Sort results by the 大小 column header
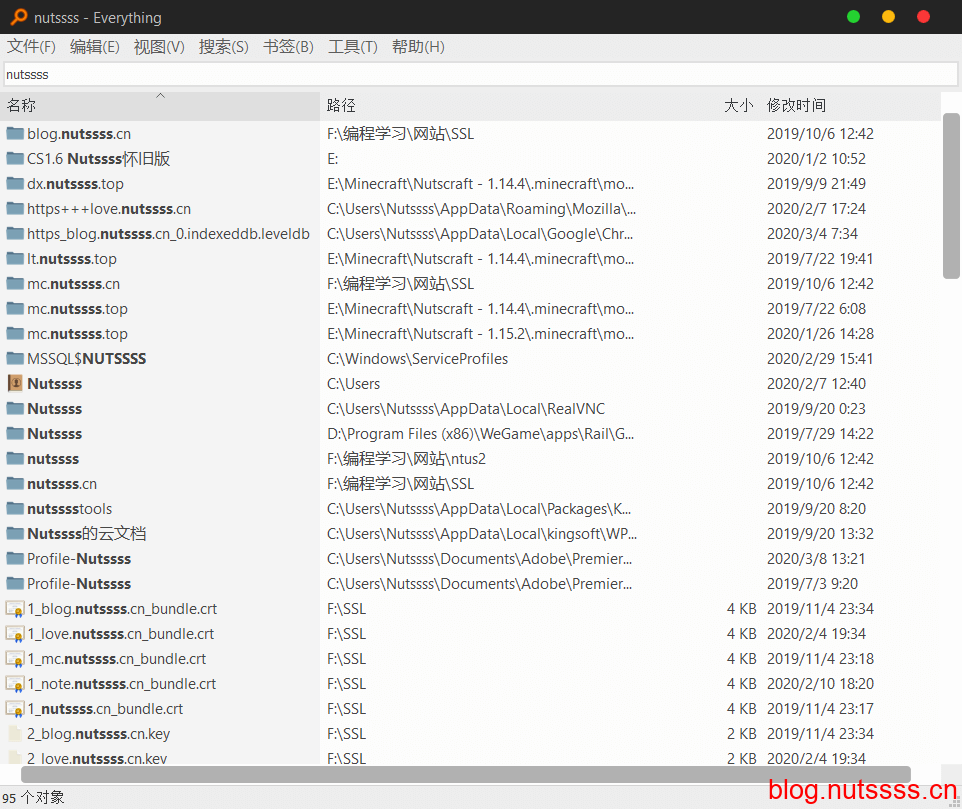 pos(738,106)
